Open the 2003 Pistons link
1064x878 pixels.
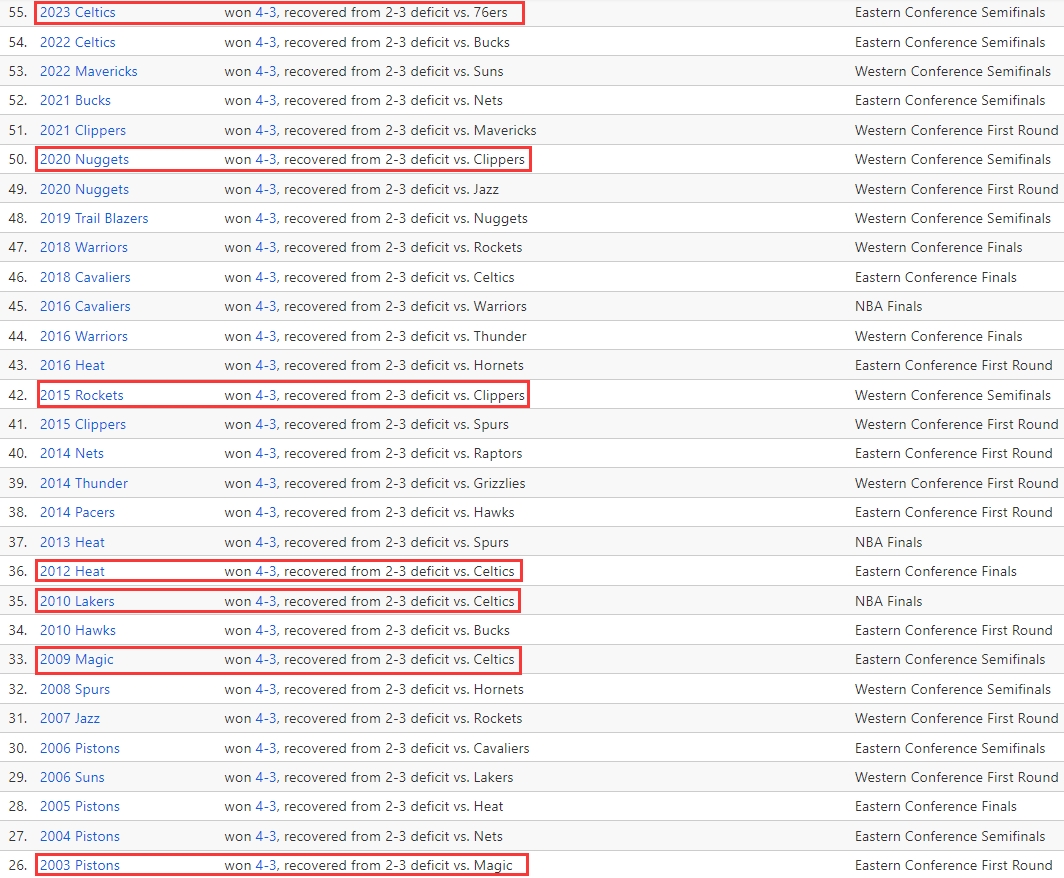(79, 866)
